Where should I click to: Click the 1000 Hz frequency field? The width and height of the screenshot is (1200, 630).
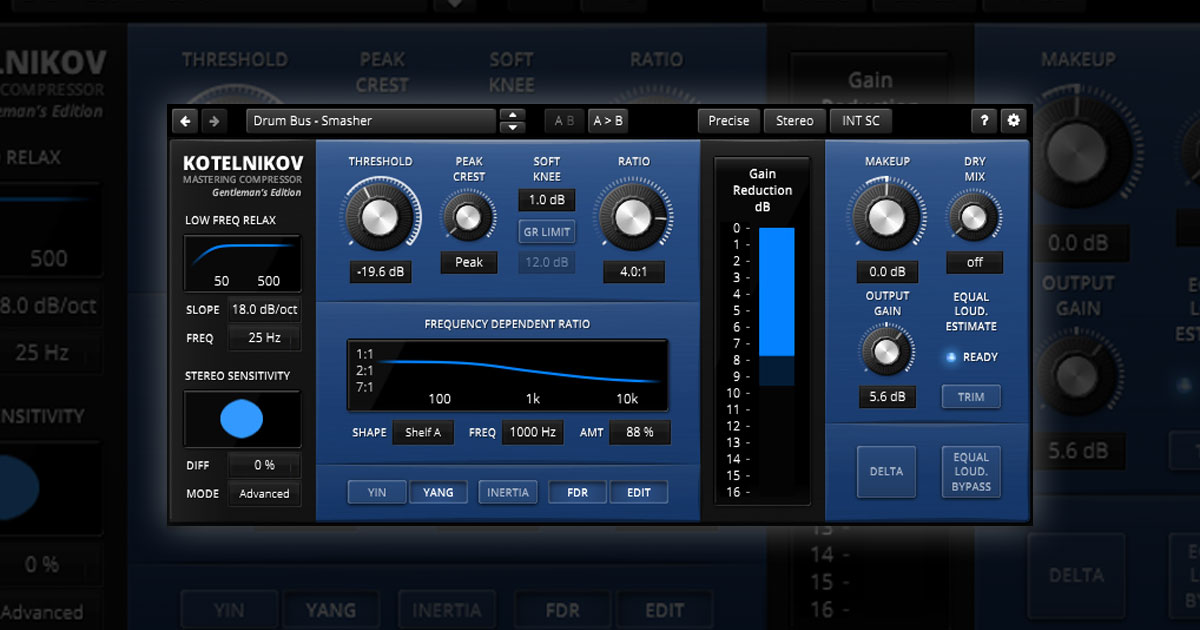[533, 433]
